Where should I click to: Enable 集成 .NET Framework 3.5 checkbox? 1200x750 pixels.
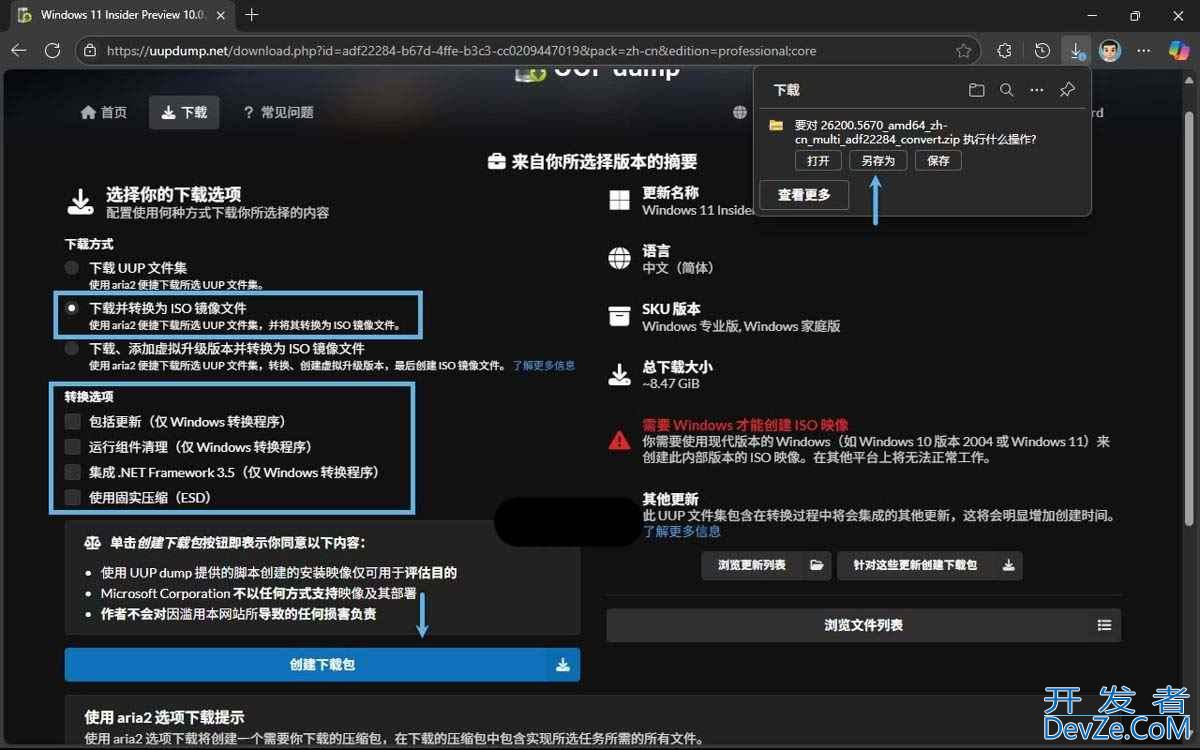[72, 472]
